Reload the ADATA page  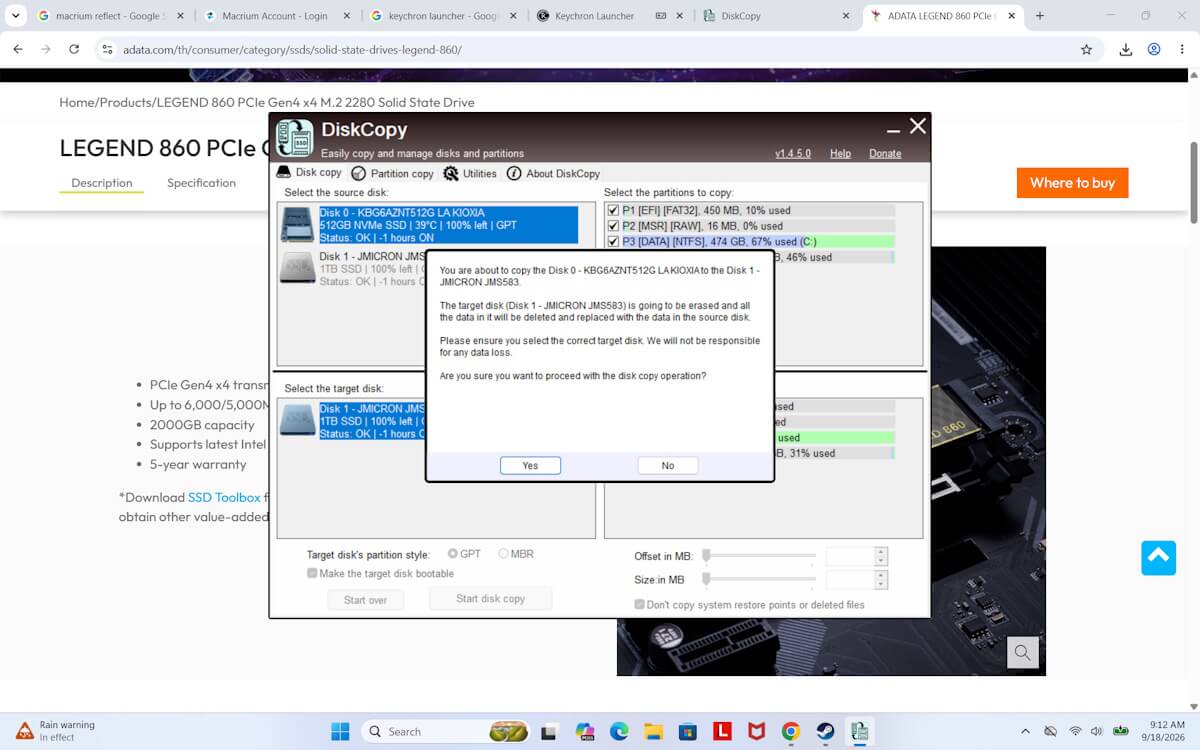click(x=74, y=49)
